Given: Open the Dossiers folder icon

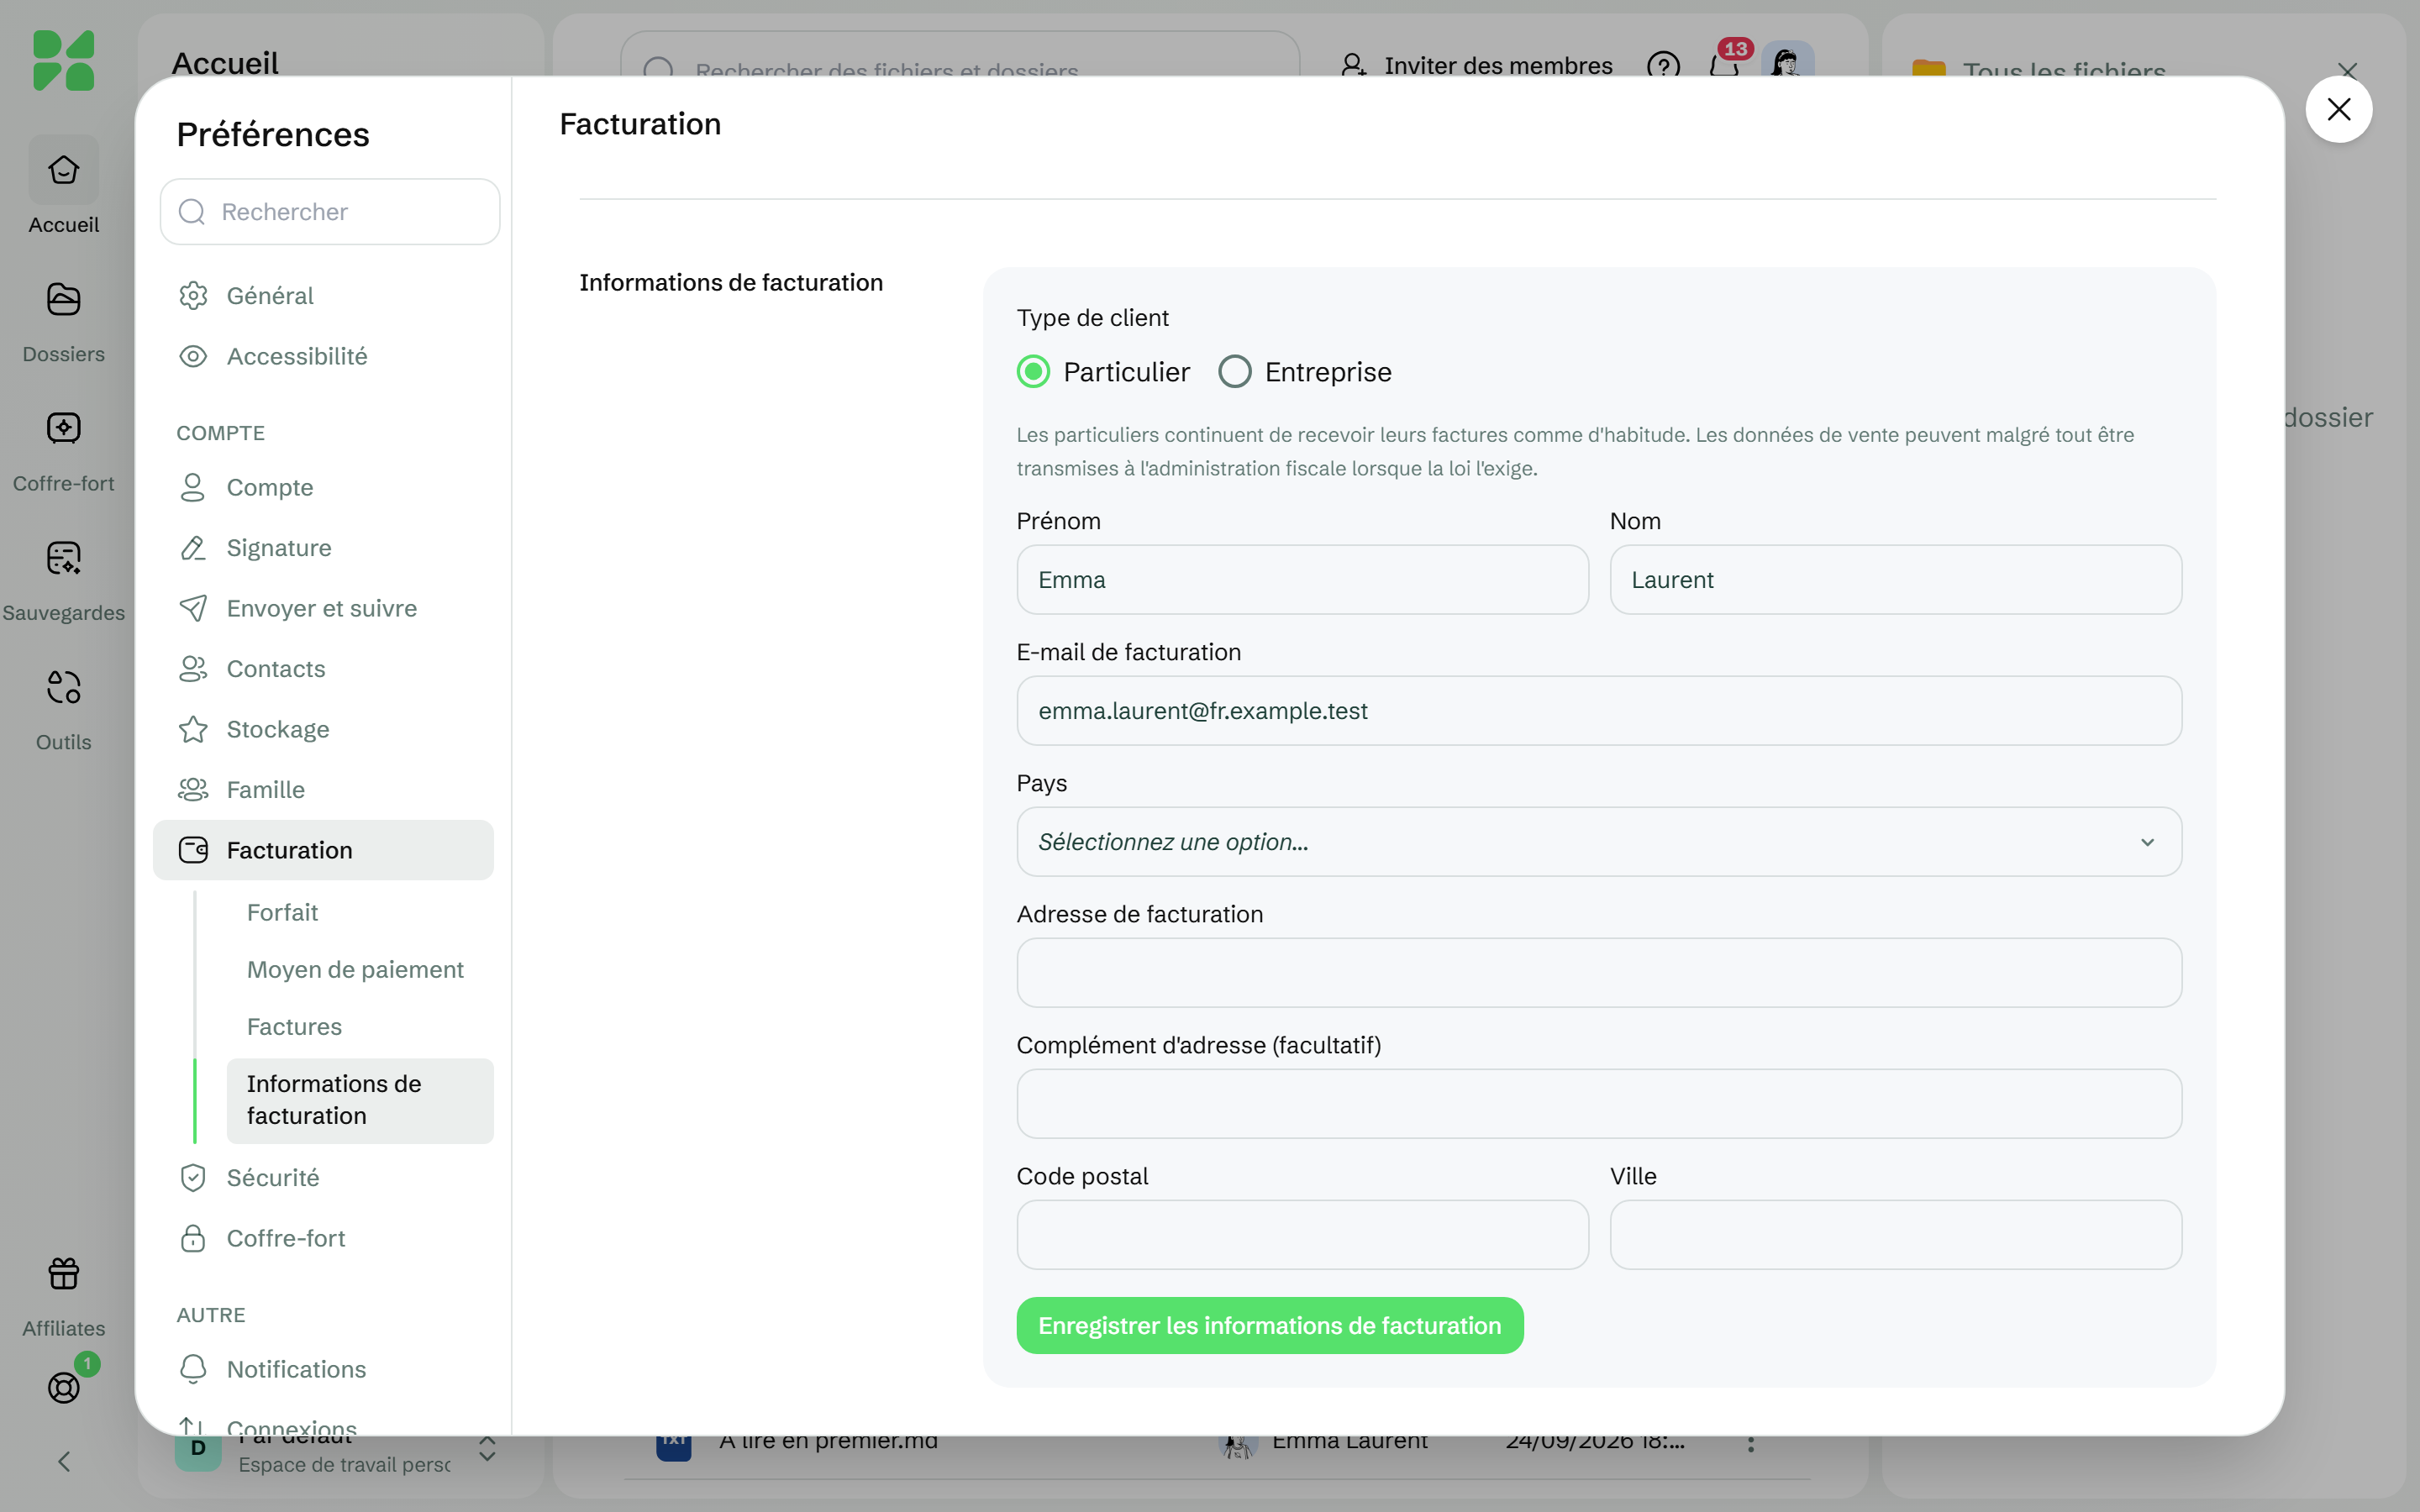Looking at the screenshot, I should click(x=63, y=299).
